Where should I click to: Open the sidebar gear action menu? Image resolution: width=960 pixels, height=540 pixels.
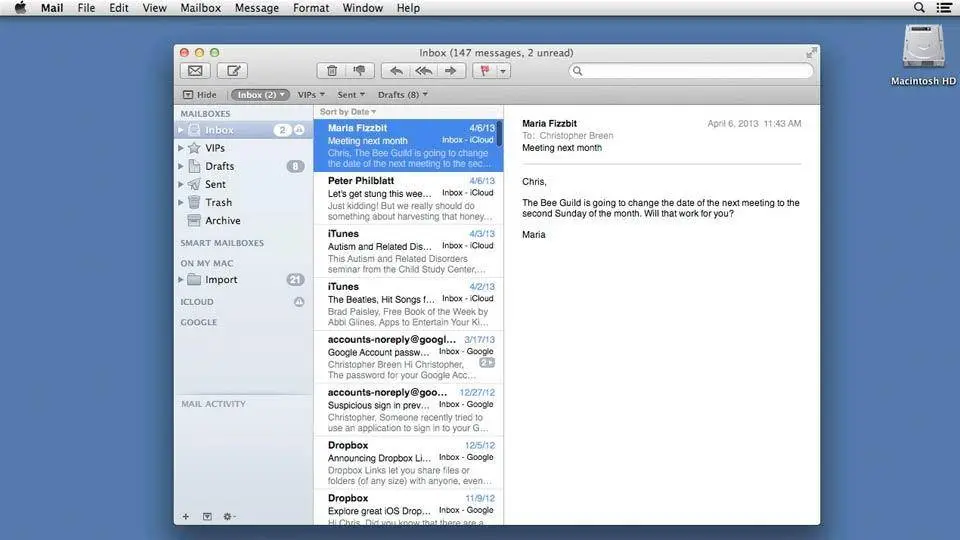click(x=229, y=517)
